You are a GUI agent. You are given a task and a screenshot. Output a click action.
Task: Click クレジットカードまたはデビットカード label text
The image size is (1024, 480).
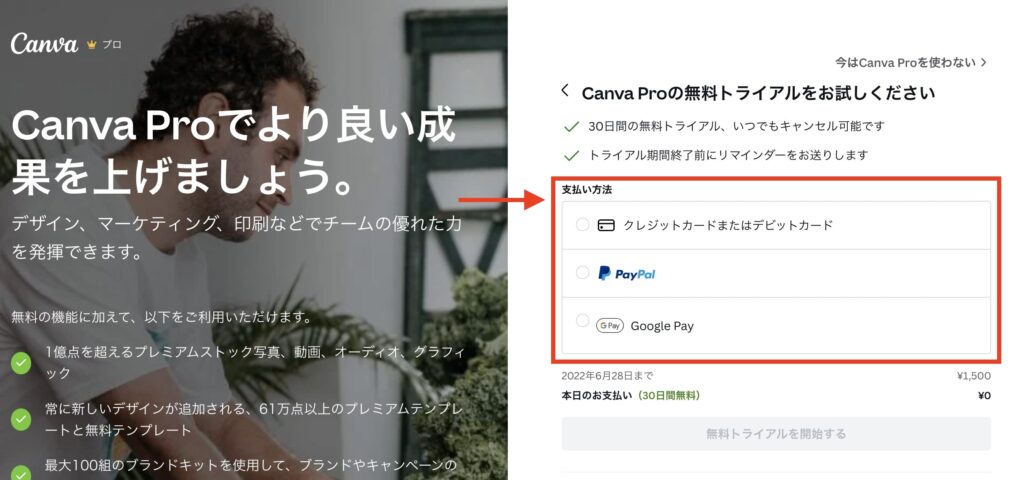[x=728, y=225]
